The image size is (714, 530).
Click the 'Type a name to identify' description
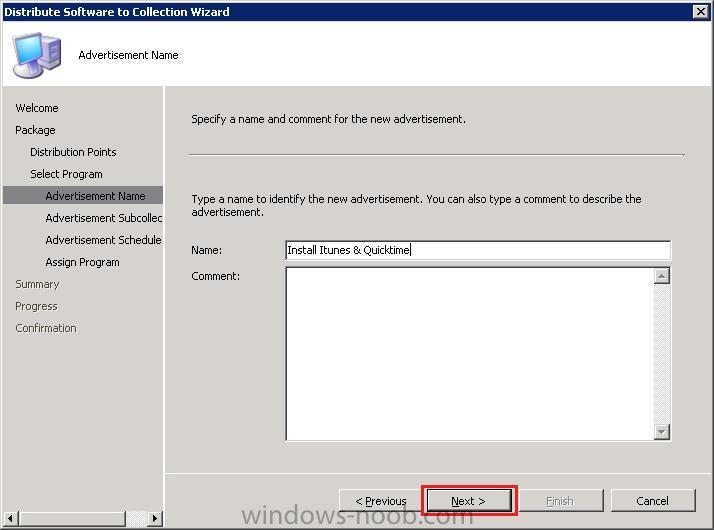pyautogui.click(x=416, y=205)
